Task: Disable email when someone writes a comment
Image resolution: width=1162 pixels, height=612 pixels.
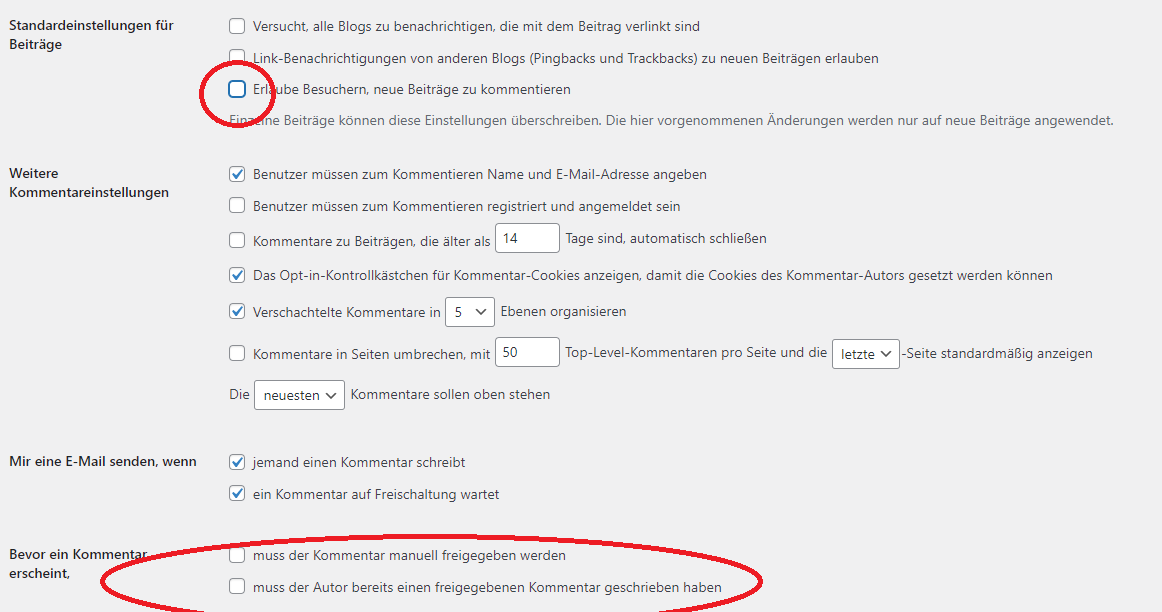Action: tap(237, 462)
